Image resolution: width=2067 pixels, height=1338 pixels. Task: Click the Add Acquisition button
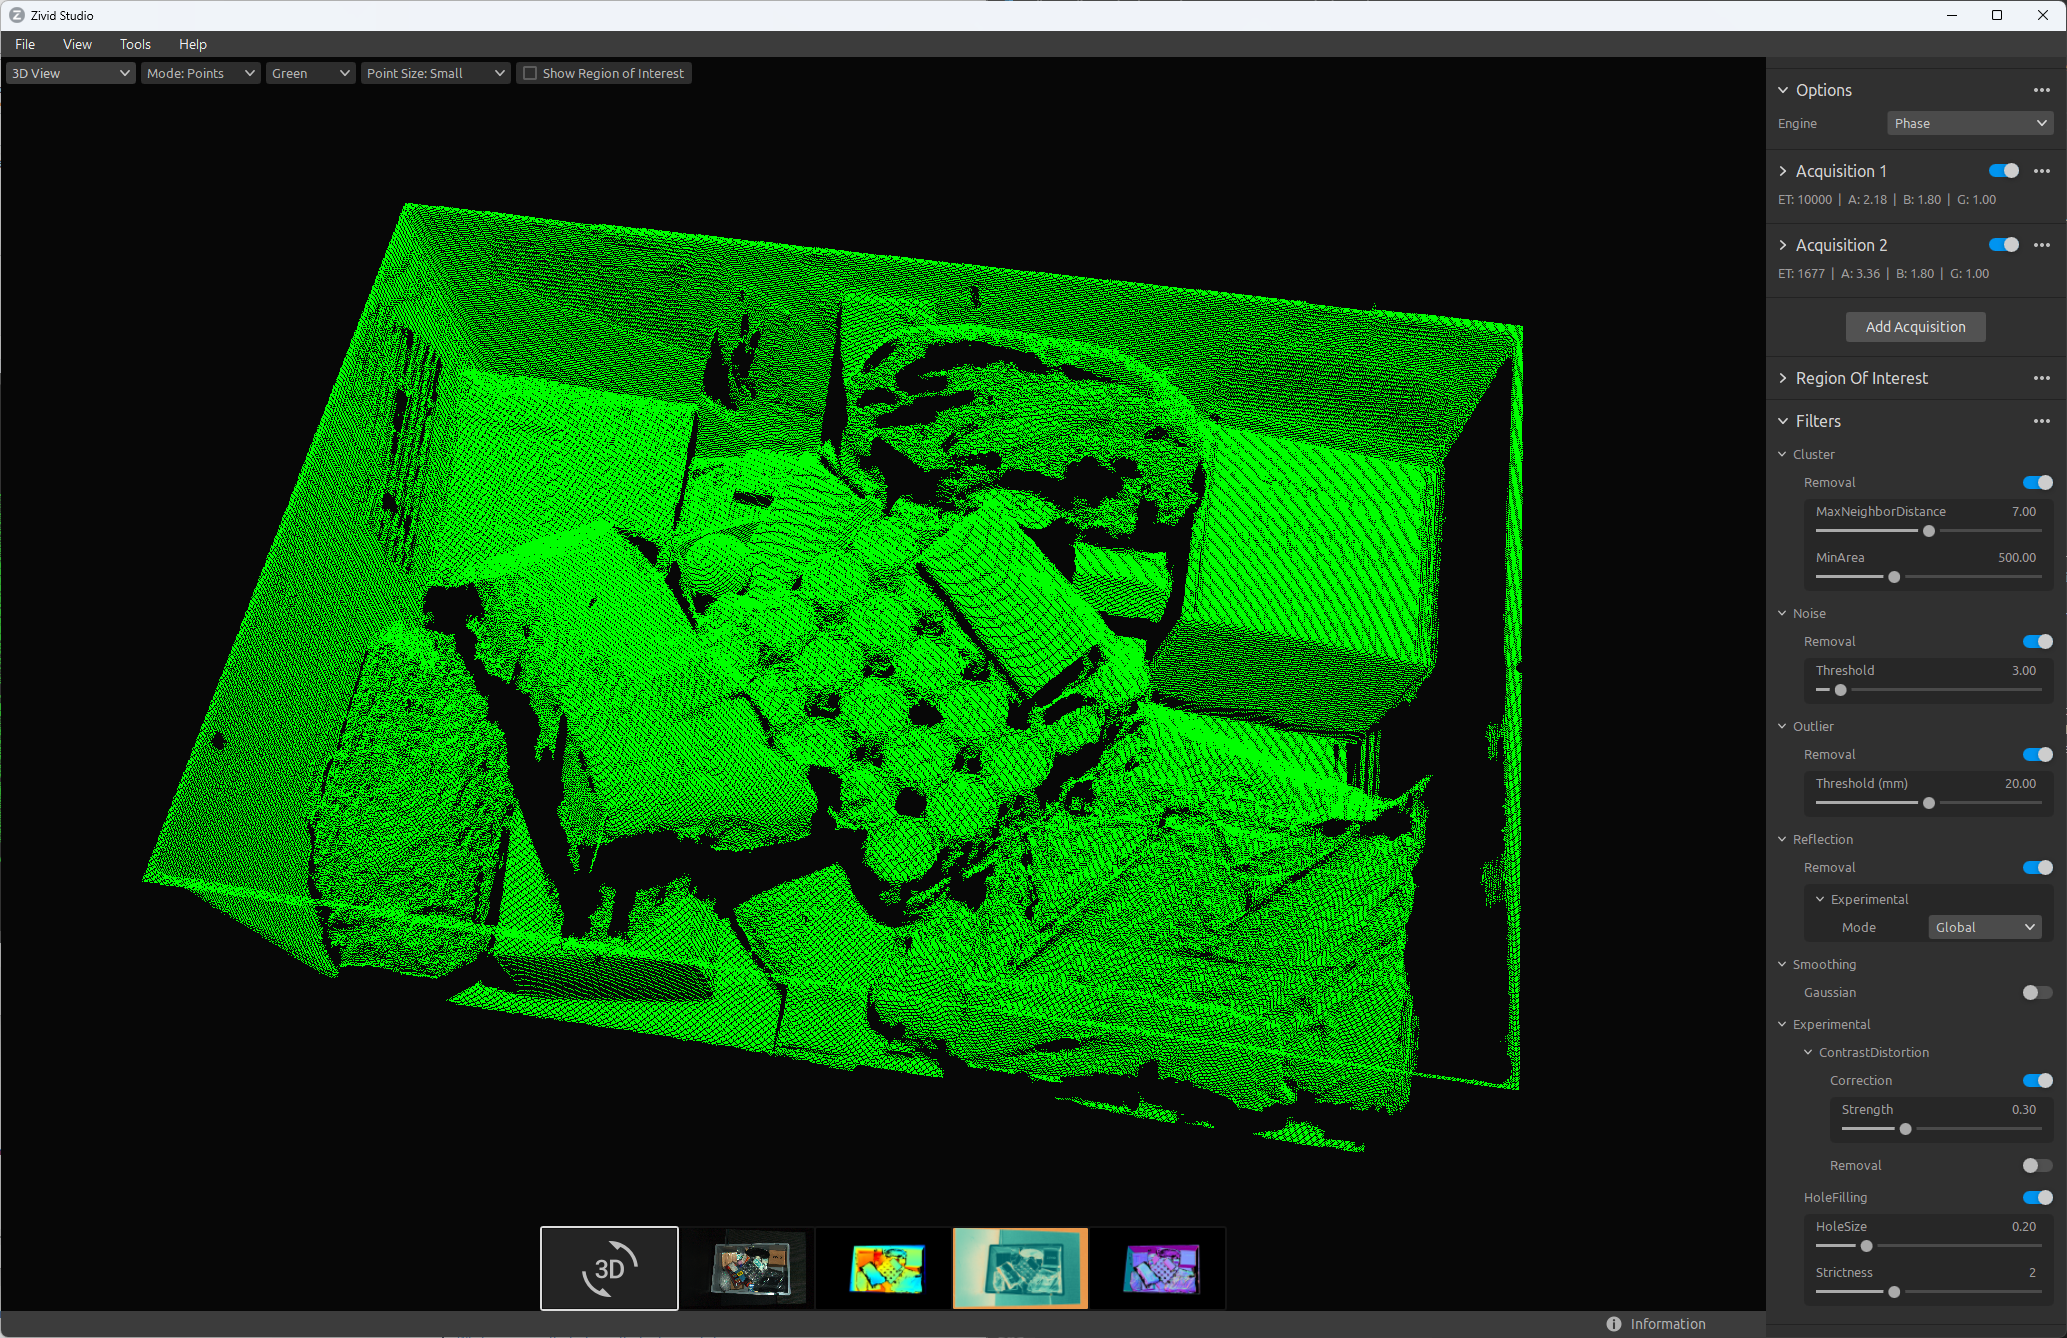click(x=1915, y=325)
